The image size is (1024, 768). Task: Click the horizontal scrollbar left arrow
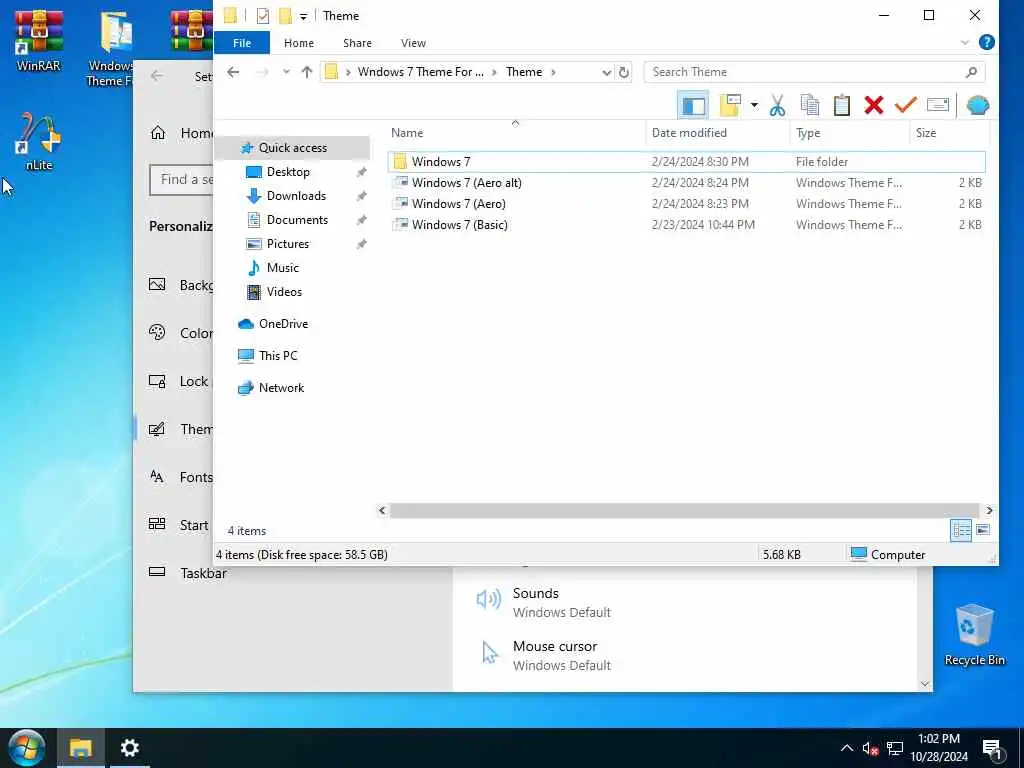pos(383,511)
